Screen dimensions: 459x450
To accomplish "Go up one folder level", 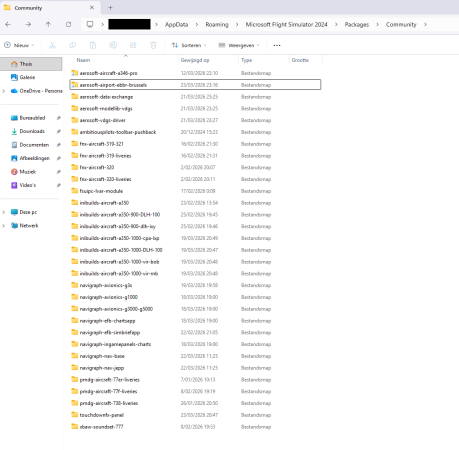I will click(x=48, y=24).
